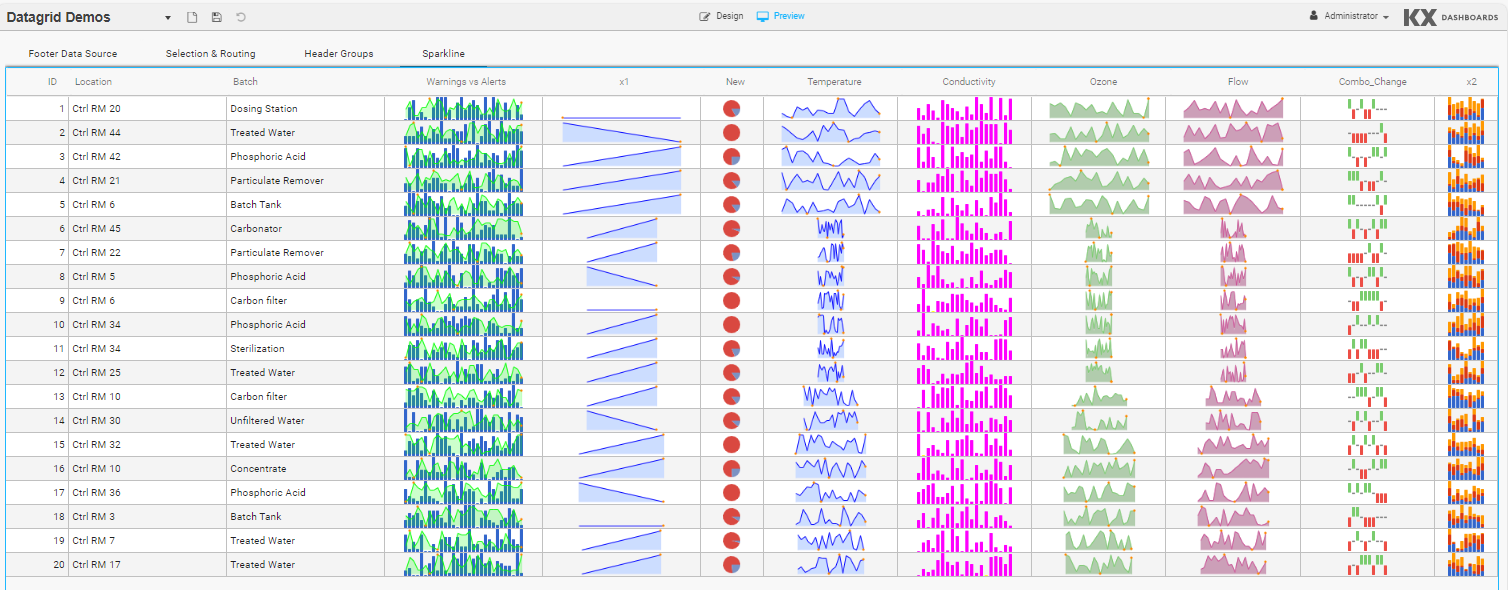1508x590 pixels.
Task: Click the save dashboard floppy icon
Action: pos(217,17)
